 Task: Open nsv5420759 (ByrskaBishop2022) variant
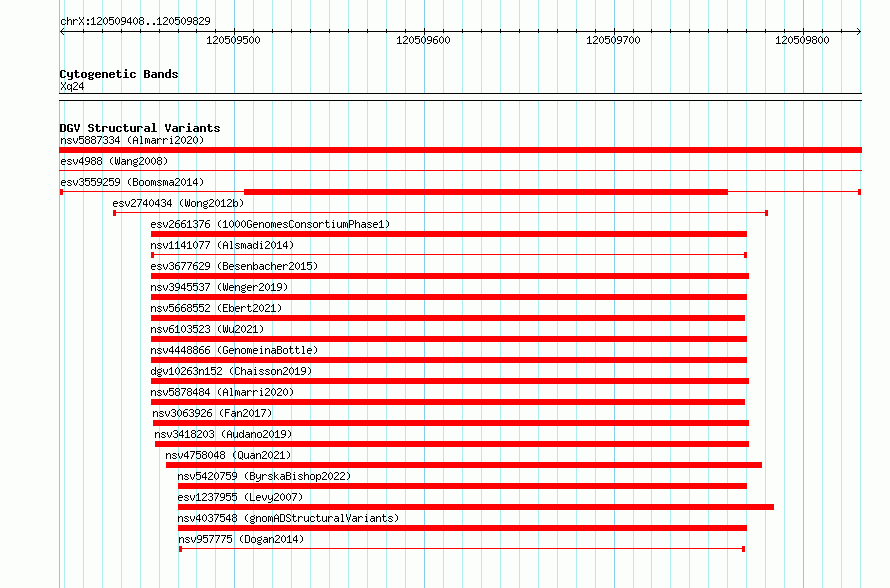pos(264,476)
